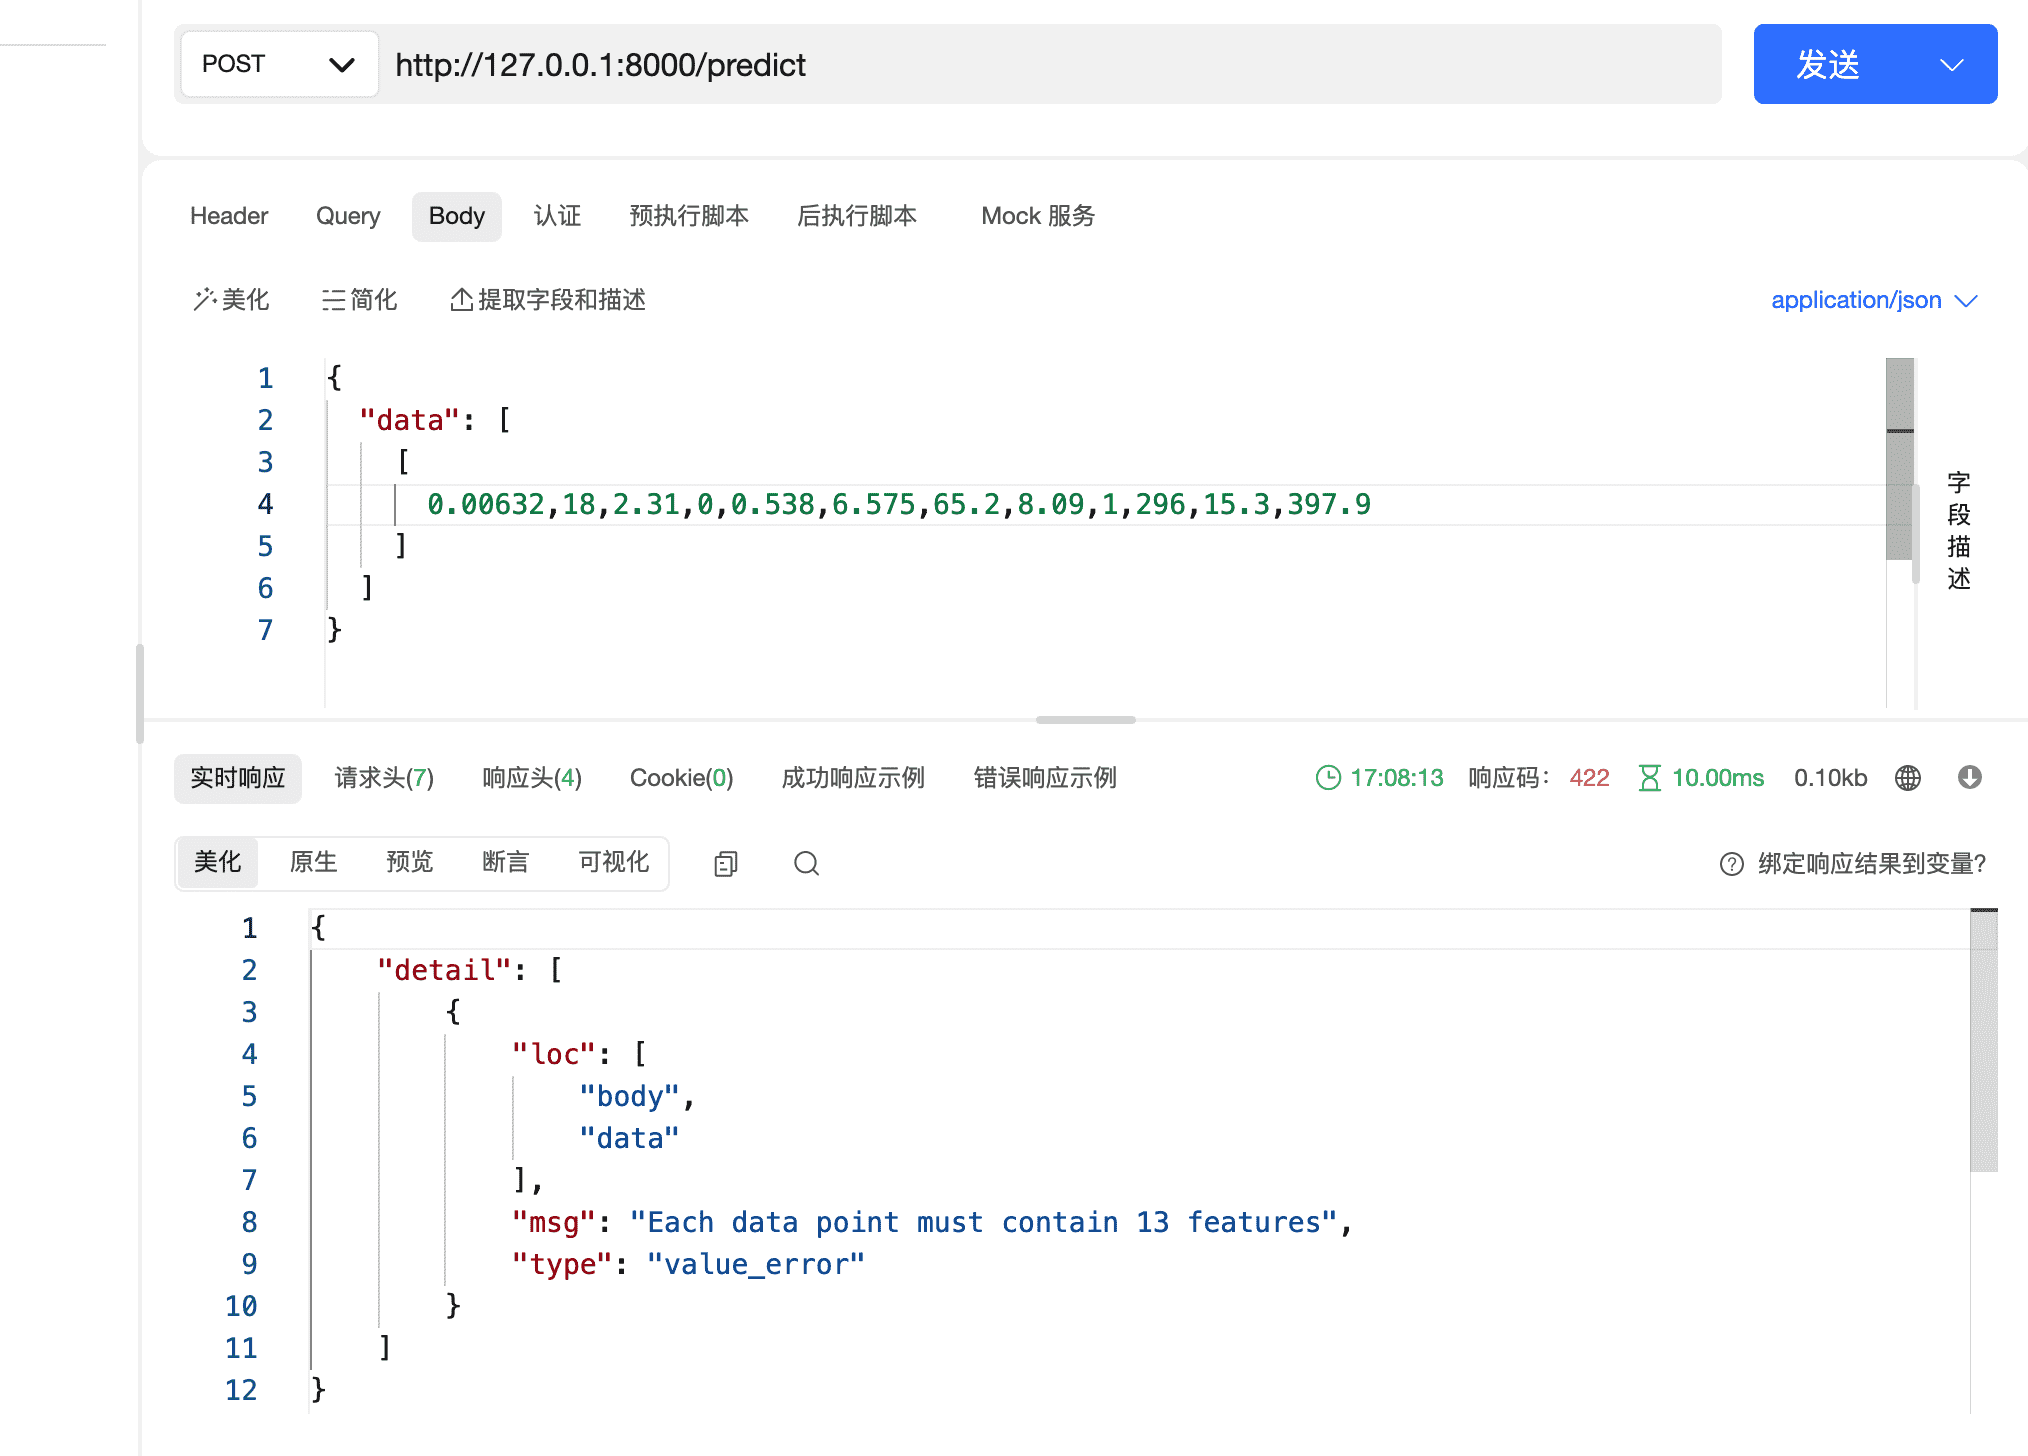
Task: Click the search response magnifier icon
Action: point(806,863)
